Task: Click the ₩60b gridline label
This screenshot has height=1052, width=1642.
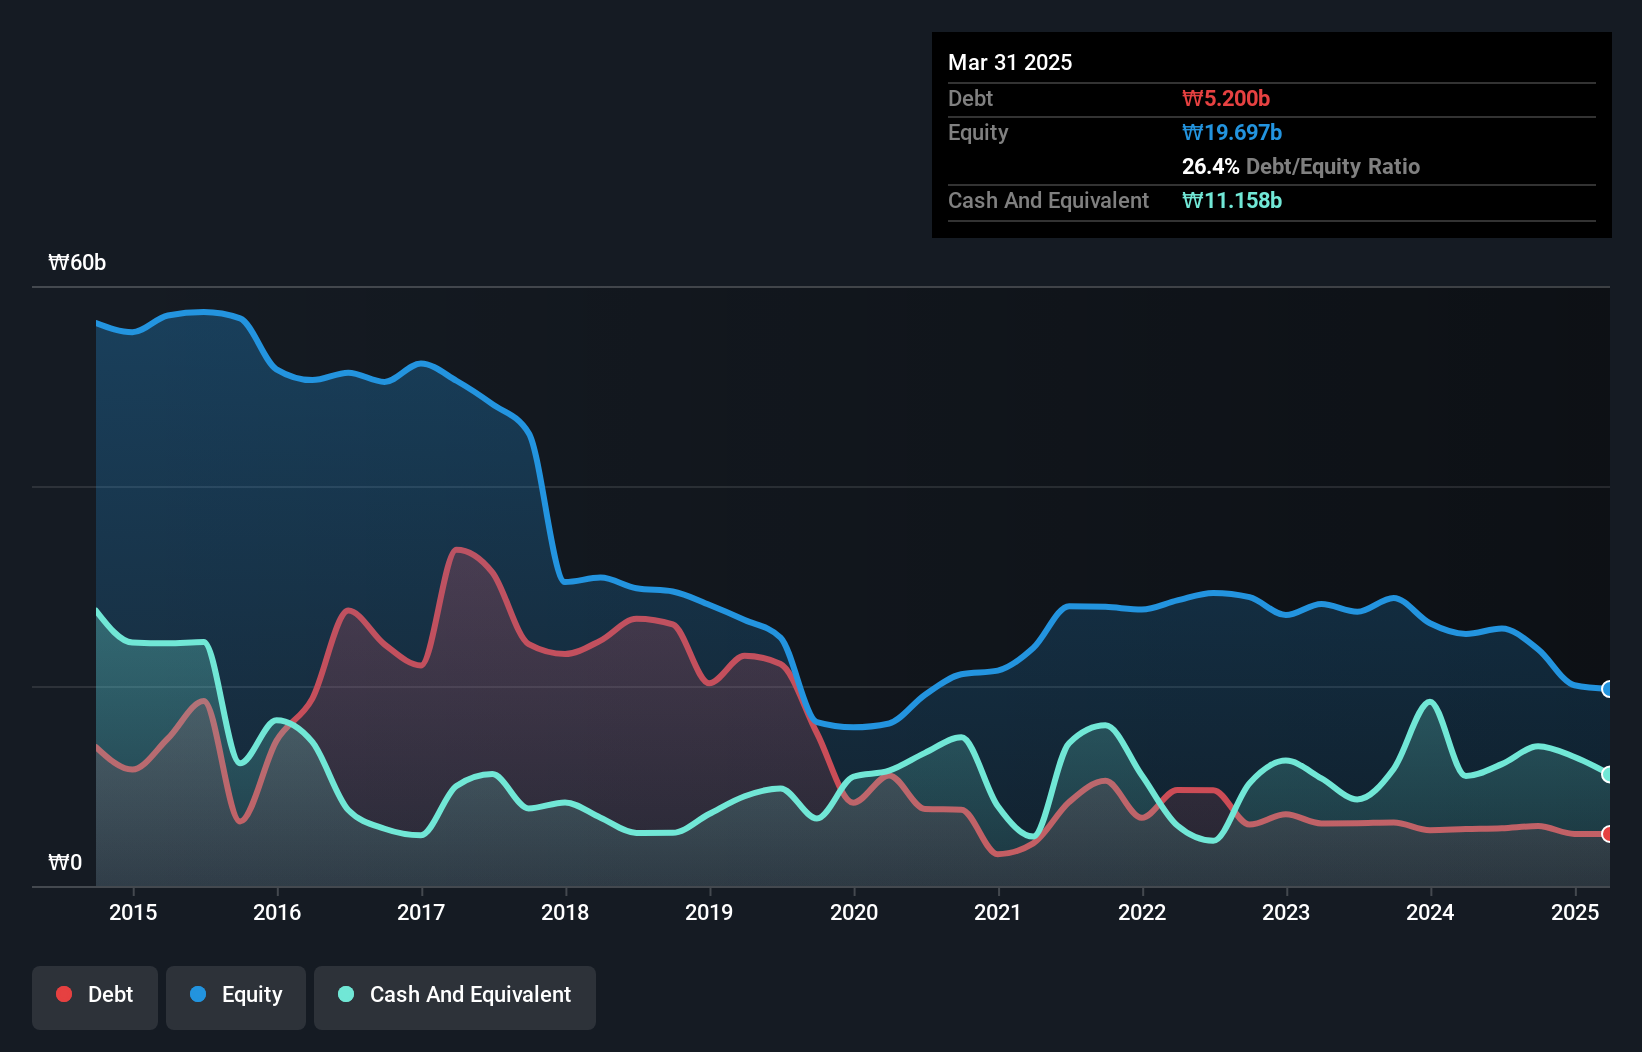Action: pos(76,263)
